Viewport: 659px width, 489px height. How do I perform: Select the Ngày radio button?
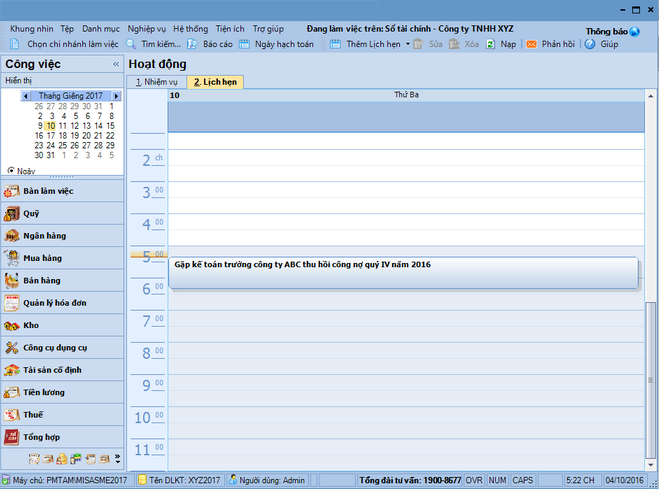coord(11,170)
